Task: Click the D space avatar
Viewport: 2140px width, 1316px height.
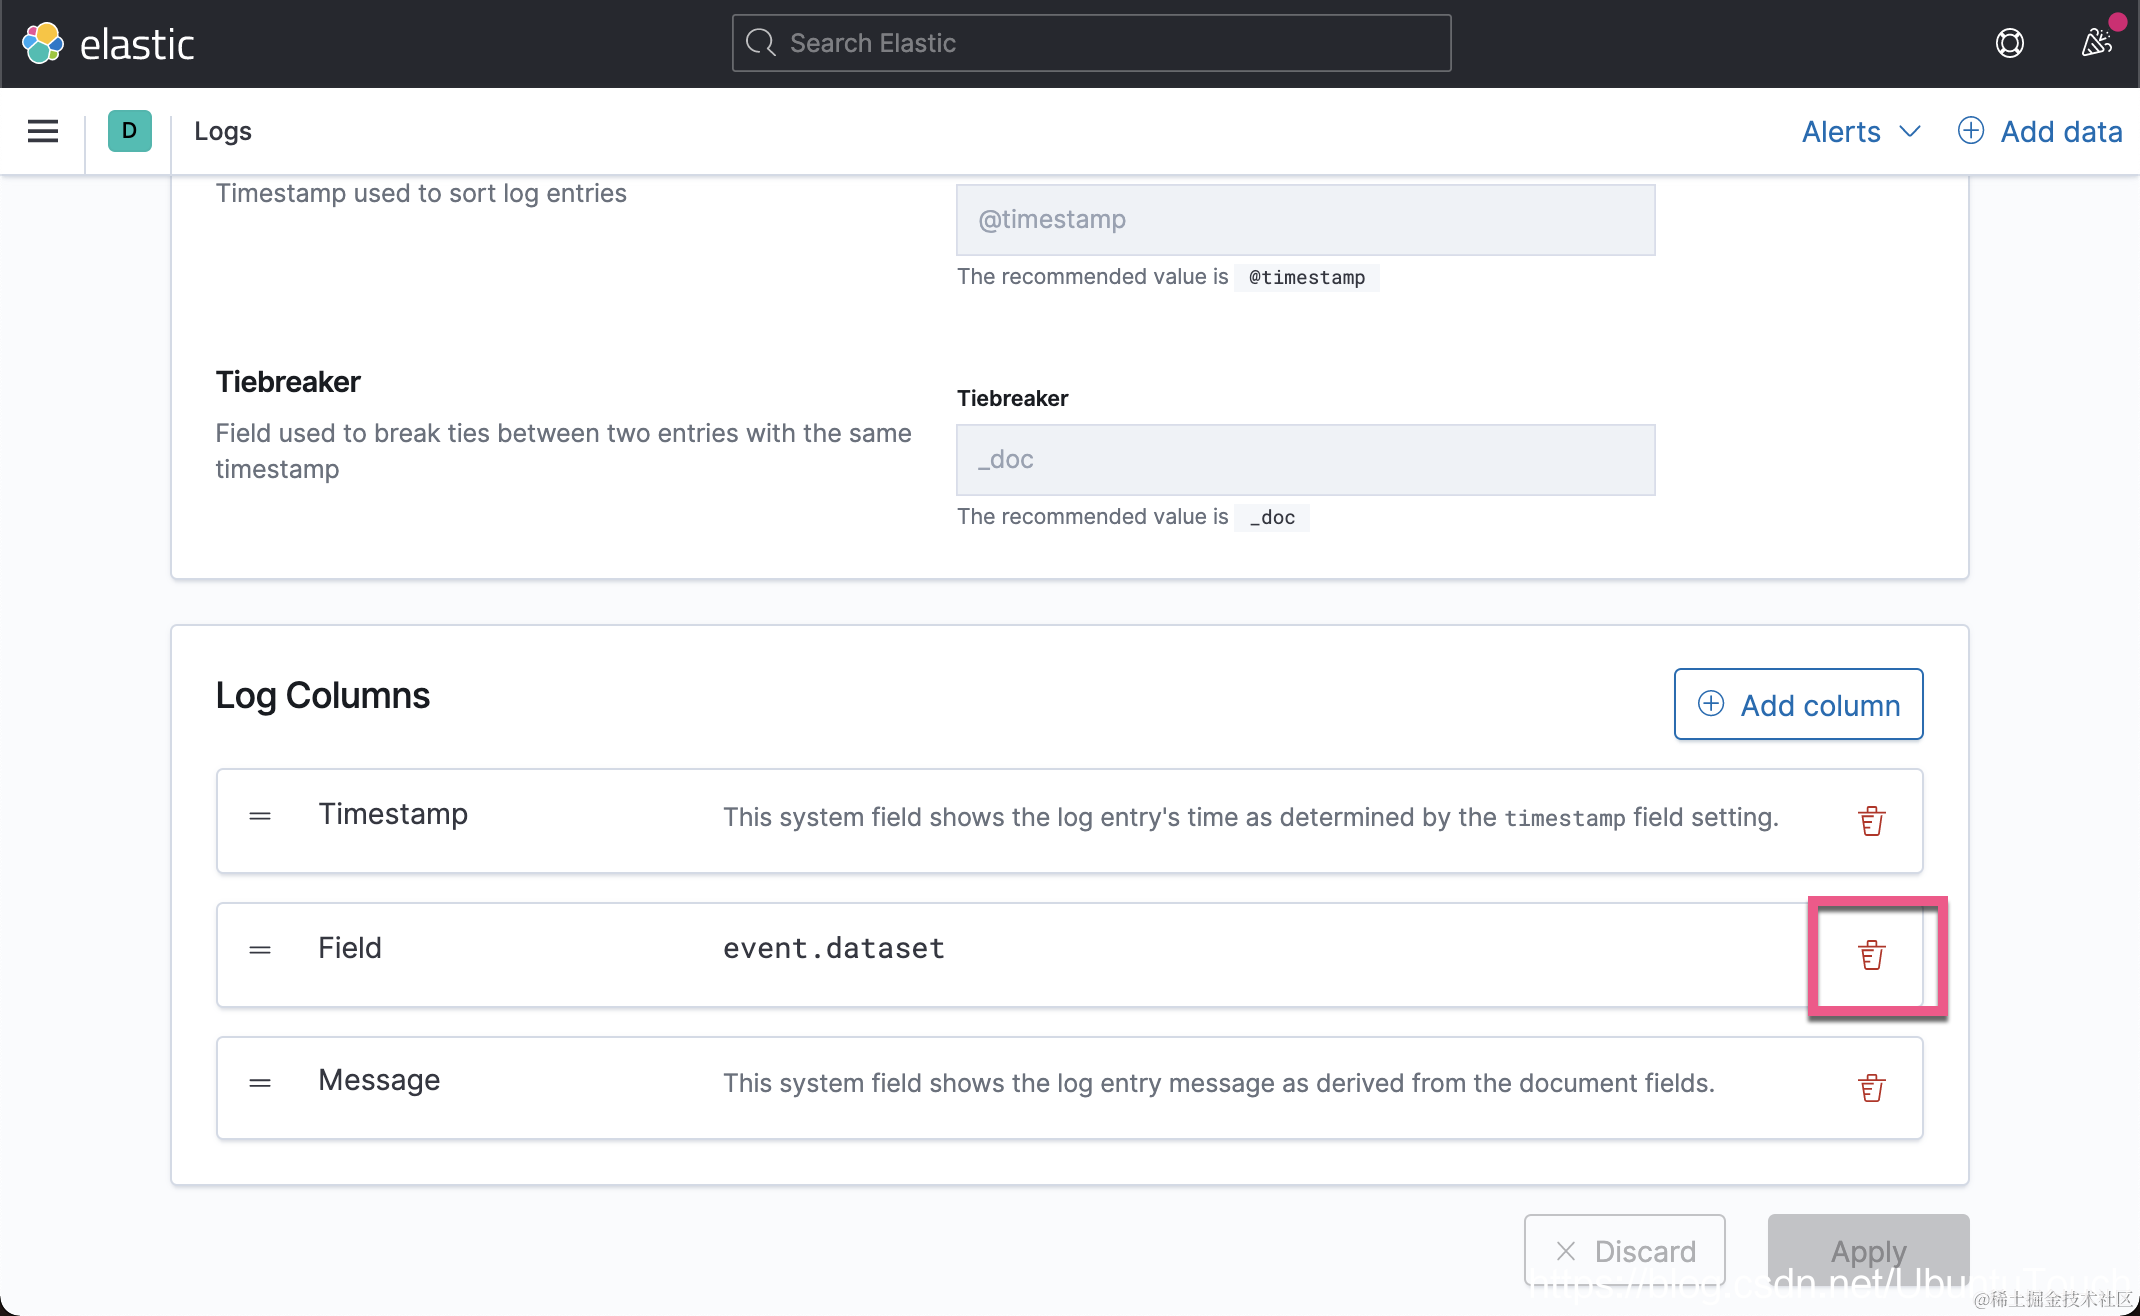Action: coord(129,131)
